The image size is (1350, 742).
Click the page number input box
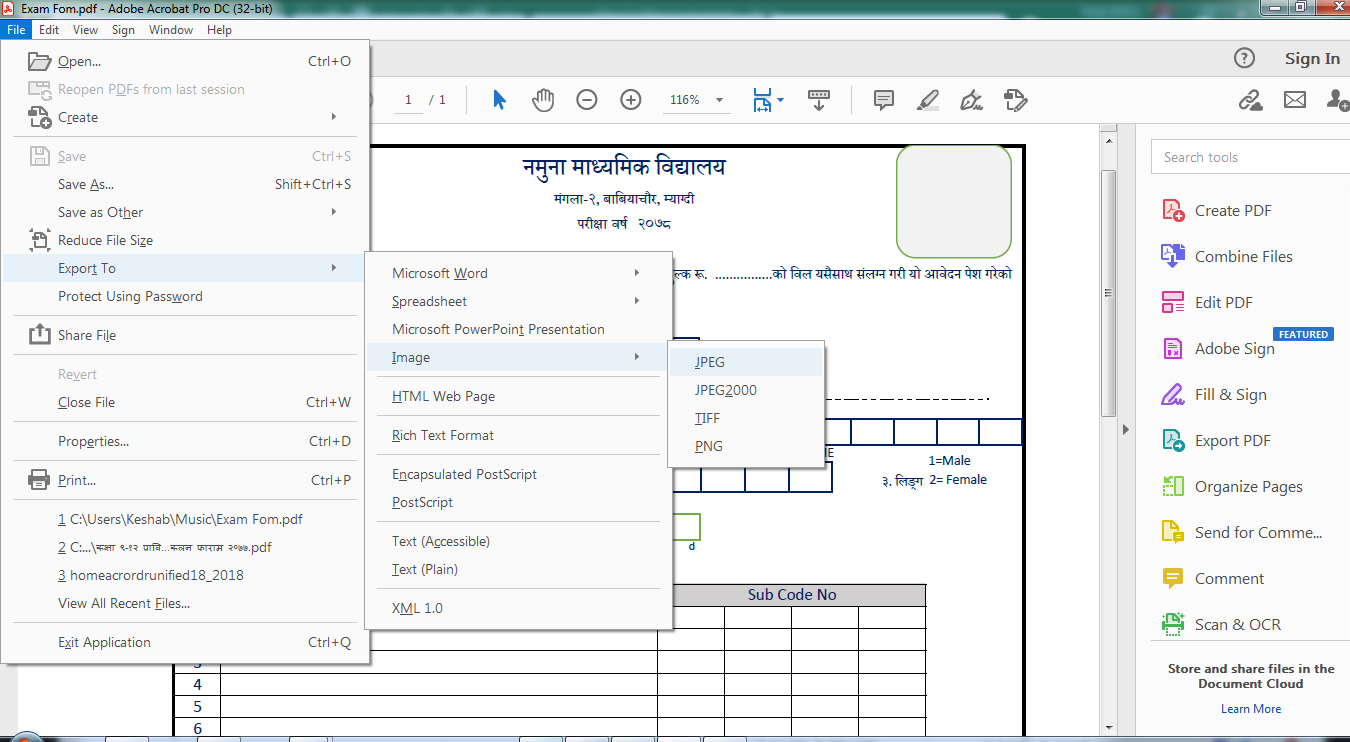click(408, 100)
